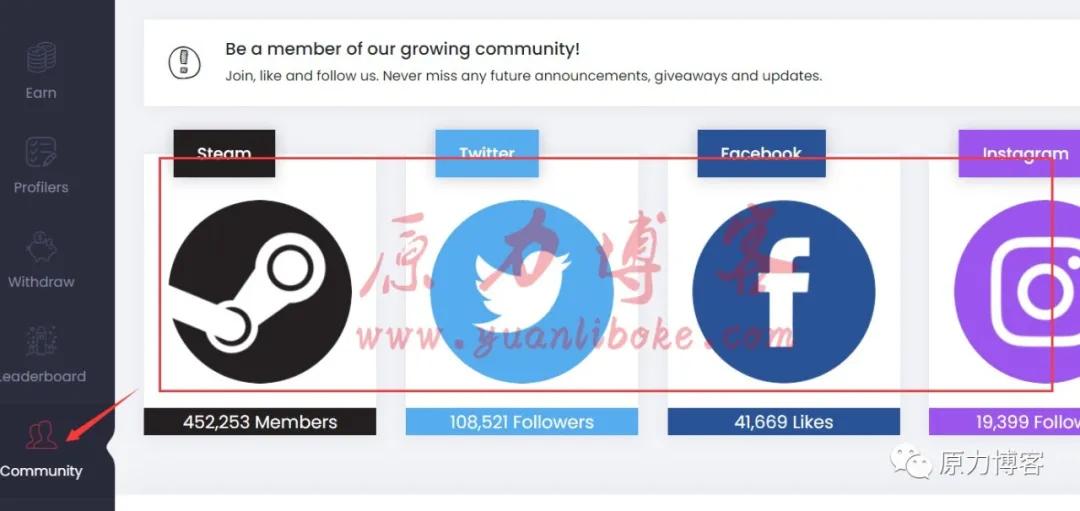
Task: Click the Facebook circular logo
Action: 783,292
